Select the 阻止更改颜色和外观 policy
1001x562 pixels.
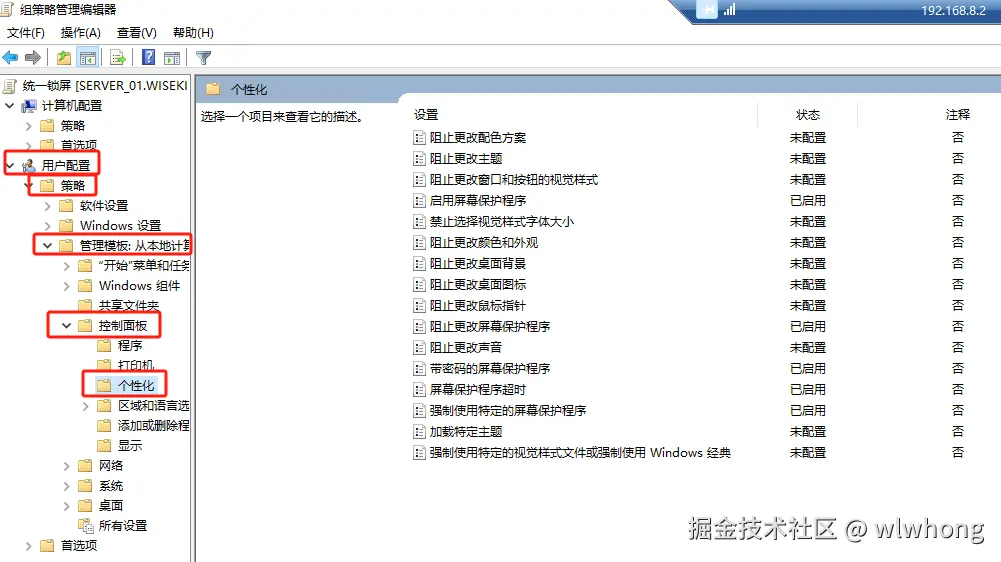pyautogui.click(x=483, y=243)
